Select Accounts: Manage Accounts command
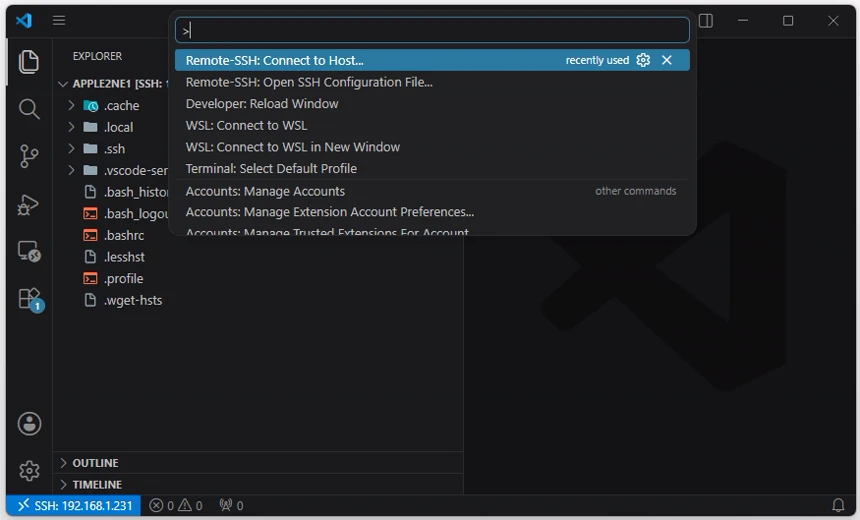 pyautogui.click(x=432, y=191)
